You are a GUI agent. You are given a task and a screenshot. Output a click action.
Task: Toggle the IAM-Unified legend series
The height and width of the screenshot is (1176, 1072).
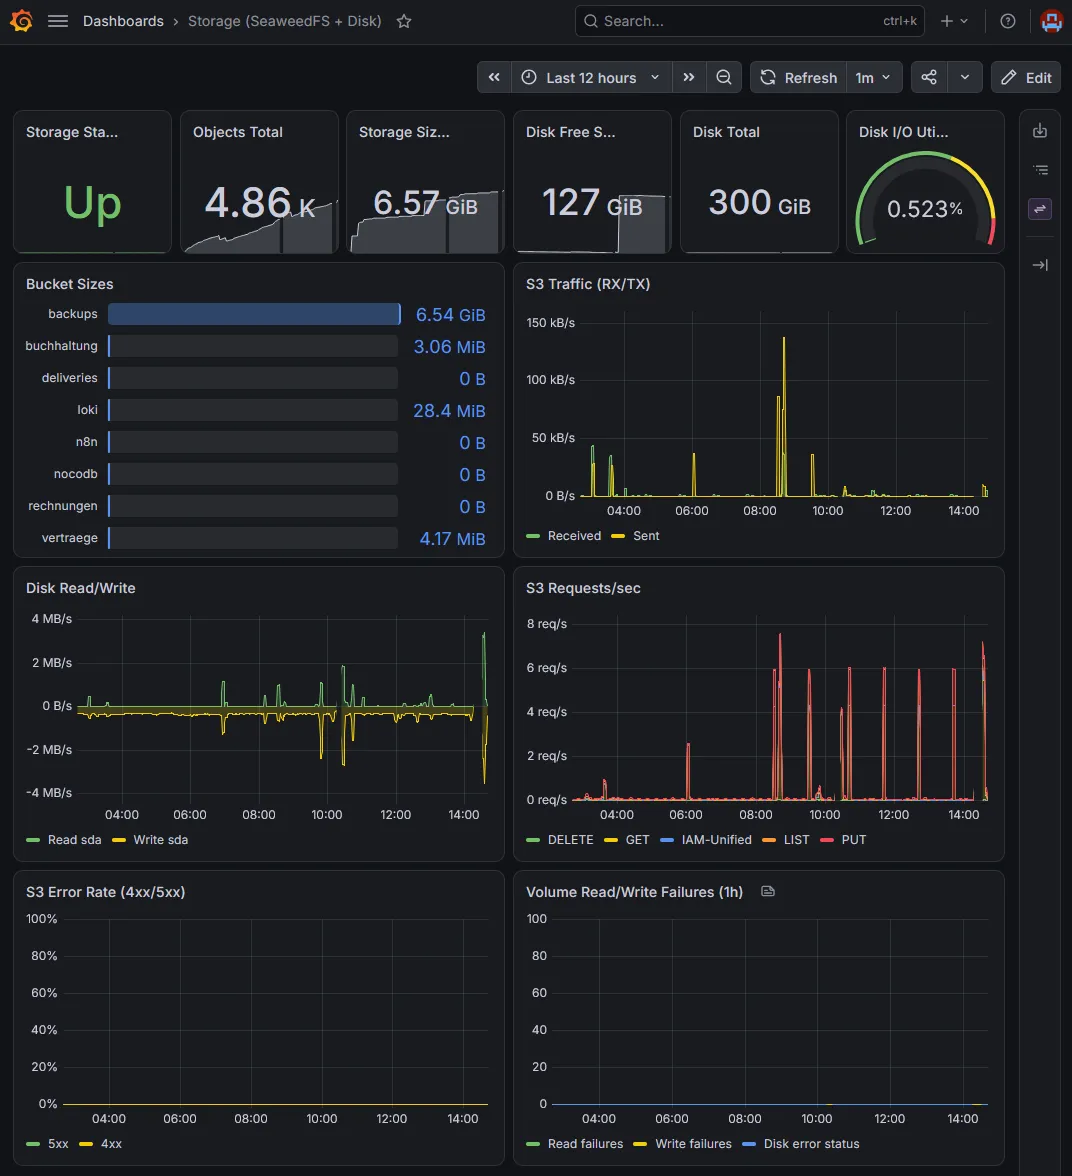tap(716, 840)
